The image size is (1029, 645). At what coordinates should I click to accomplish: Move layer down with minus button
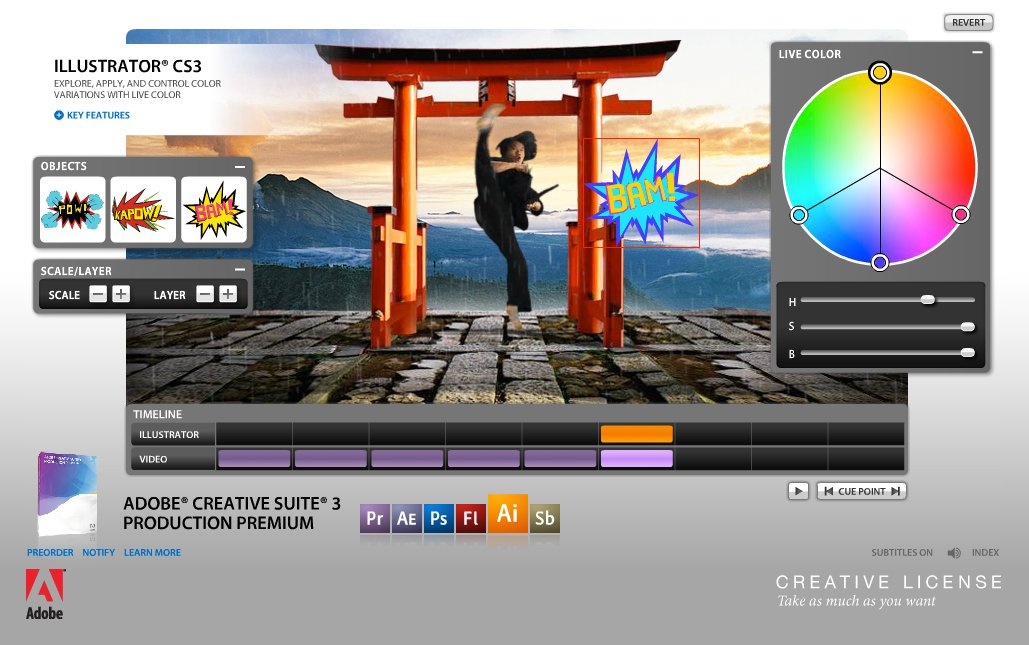pyautogui.click(x=204, y=294)
